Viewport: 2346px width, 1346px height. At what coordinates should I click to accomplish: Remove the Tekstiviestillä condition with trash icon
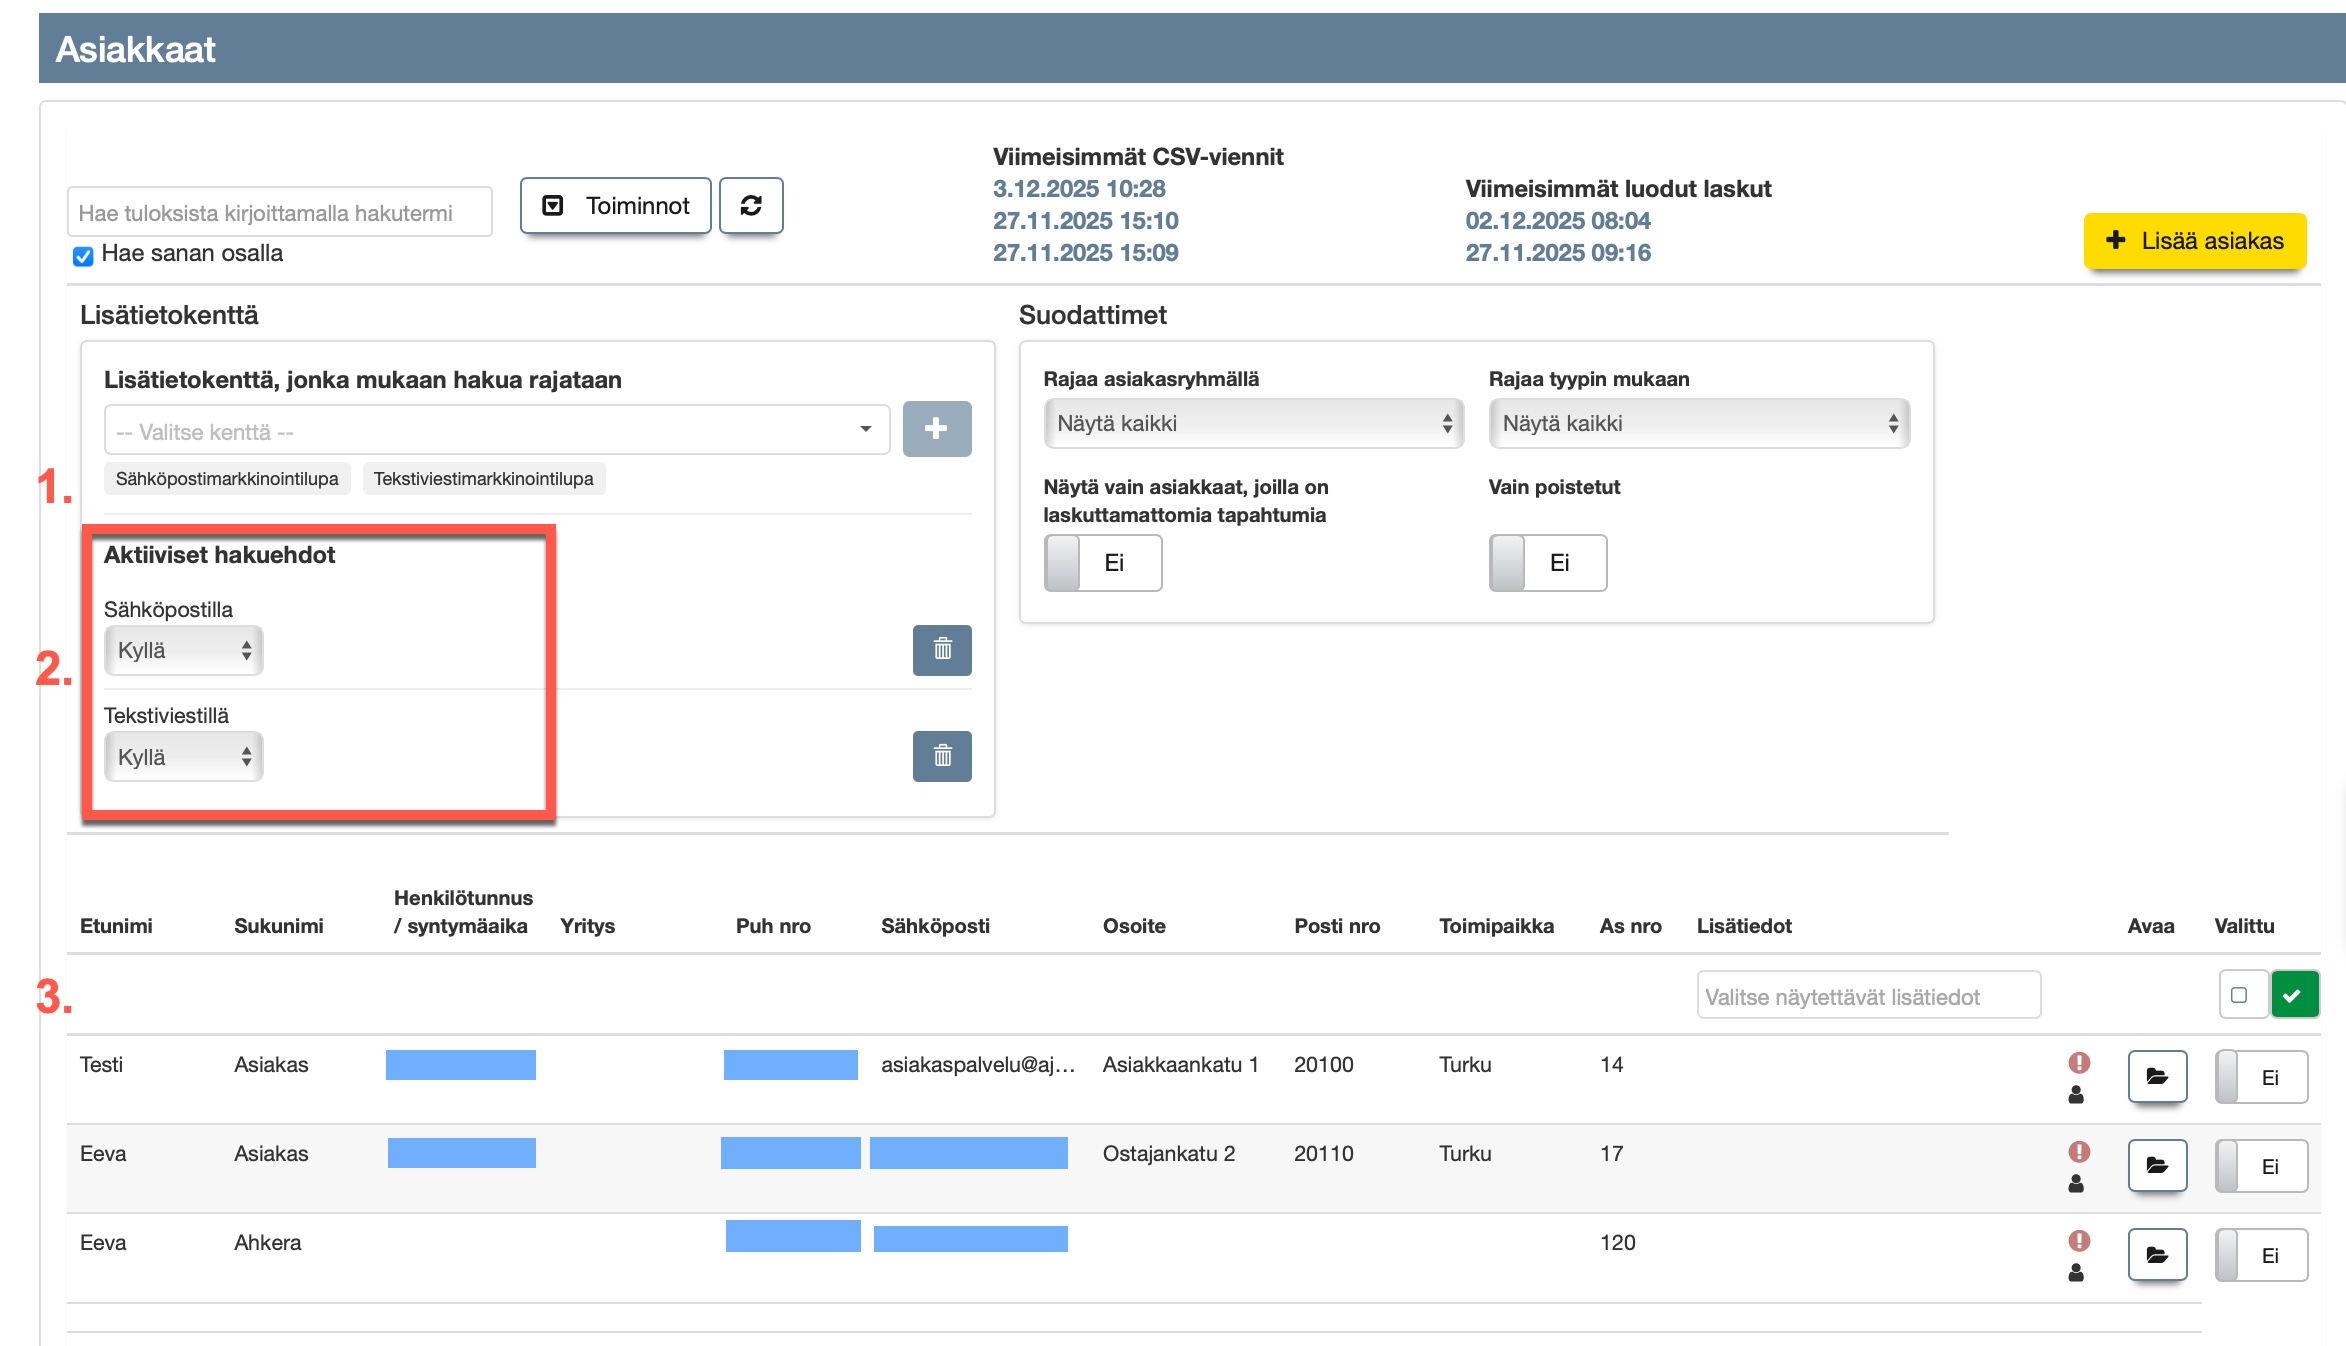(x=942, y=756)
